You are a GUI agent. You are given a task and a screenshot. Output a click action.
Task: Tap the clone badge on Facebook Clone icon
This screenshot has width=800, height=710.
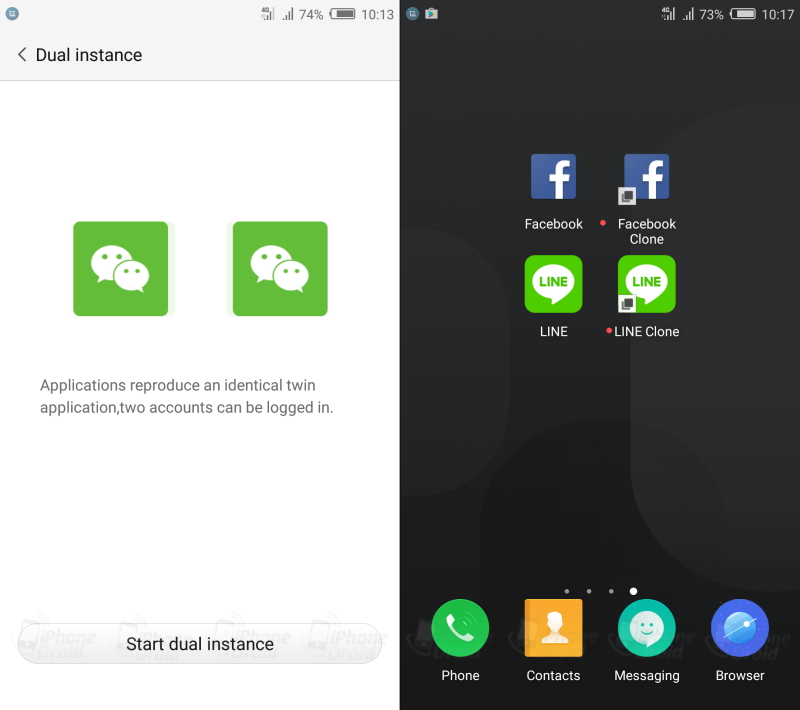(x=627, y=196)
